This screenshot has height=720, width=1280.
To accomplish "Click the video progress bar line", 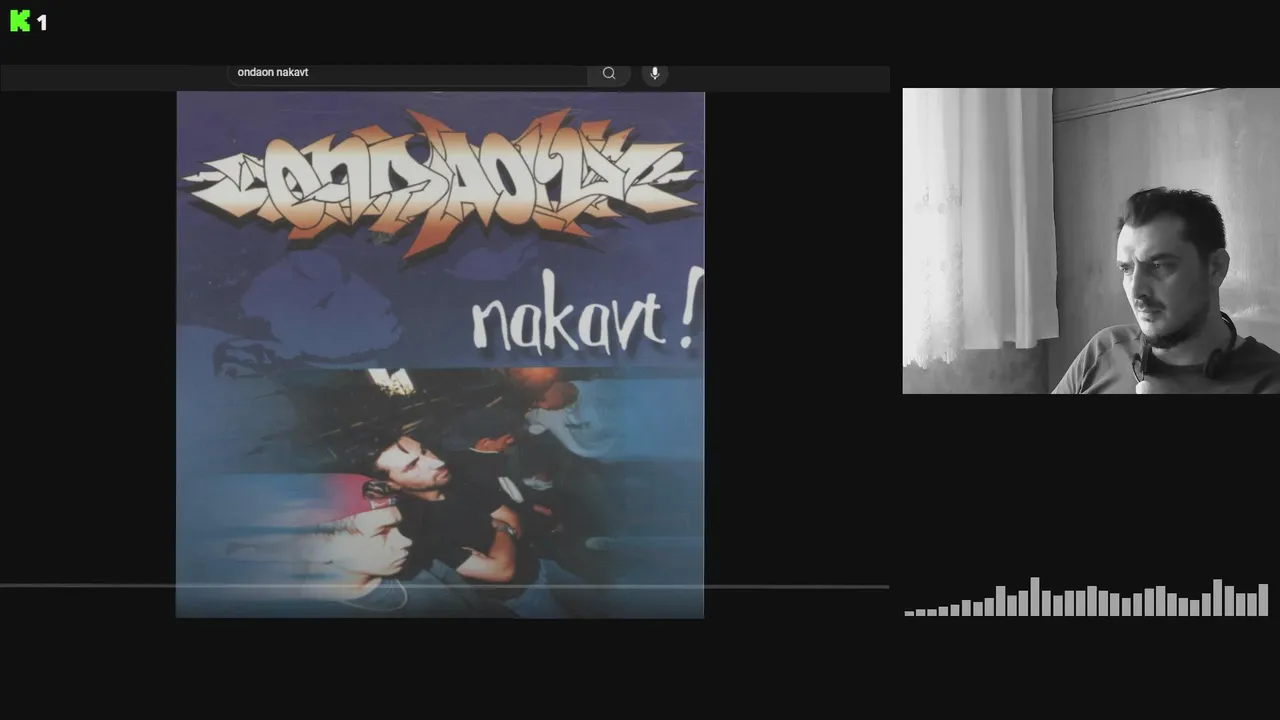I will [444, 586].
